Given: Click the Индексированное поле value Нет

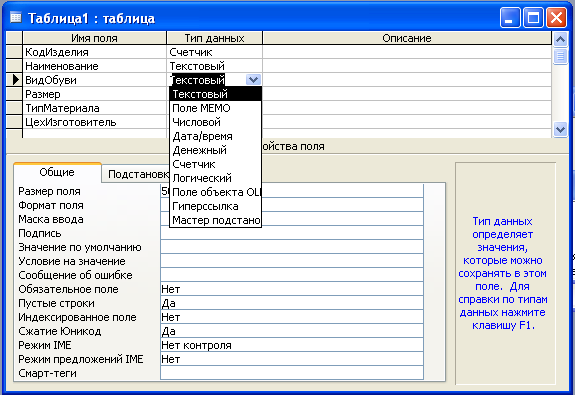Looking at the screenshot, I should [x=292, y=317].
